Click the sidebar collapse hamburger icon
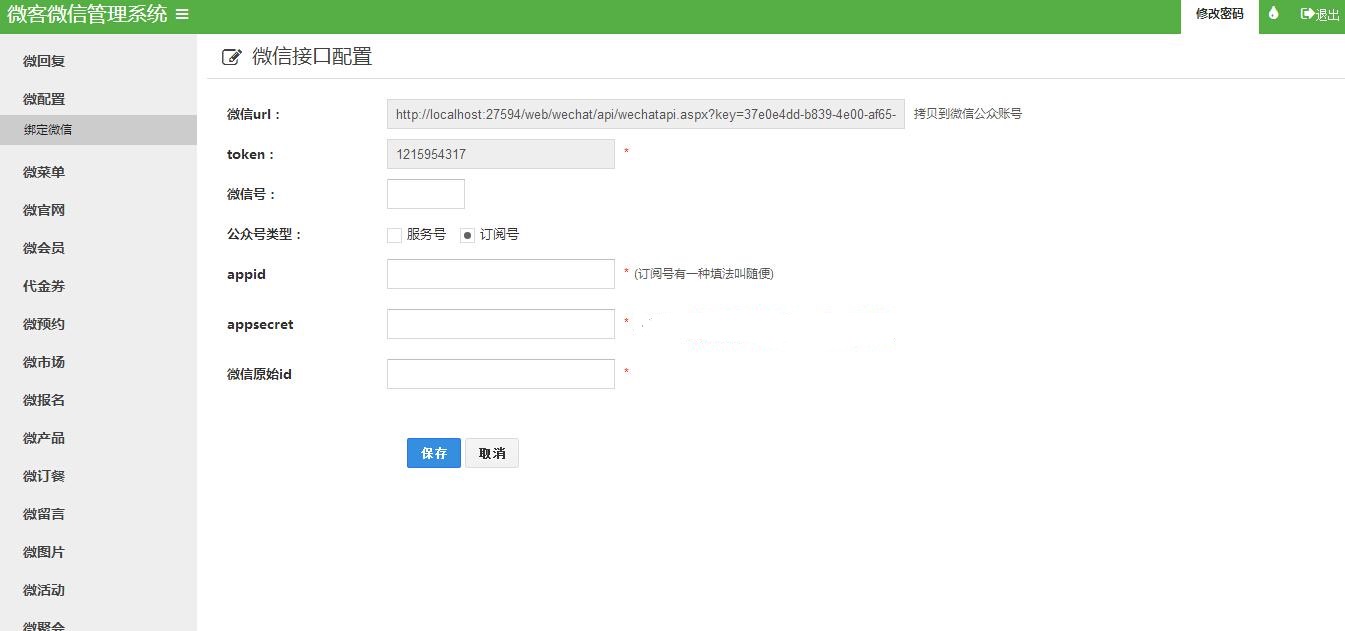Image resolution: width=1345 pixels, height=631 pixels. pyautogui.click(x=180, y=15)
